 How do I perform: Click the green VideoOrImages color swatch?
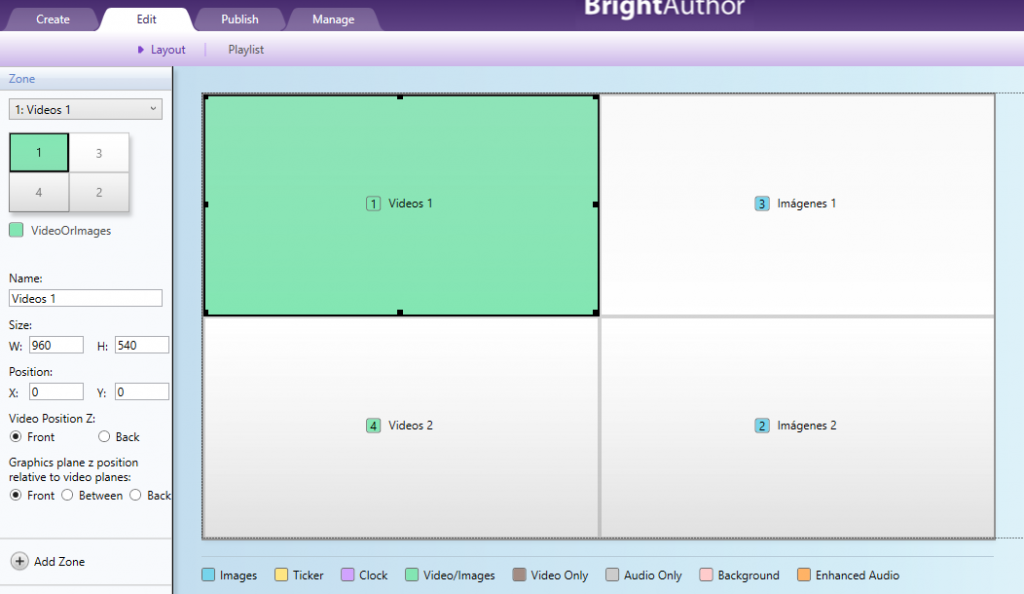(17, 229)
